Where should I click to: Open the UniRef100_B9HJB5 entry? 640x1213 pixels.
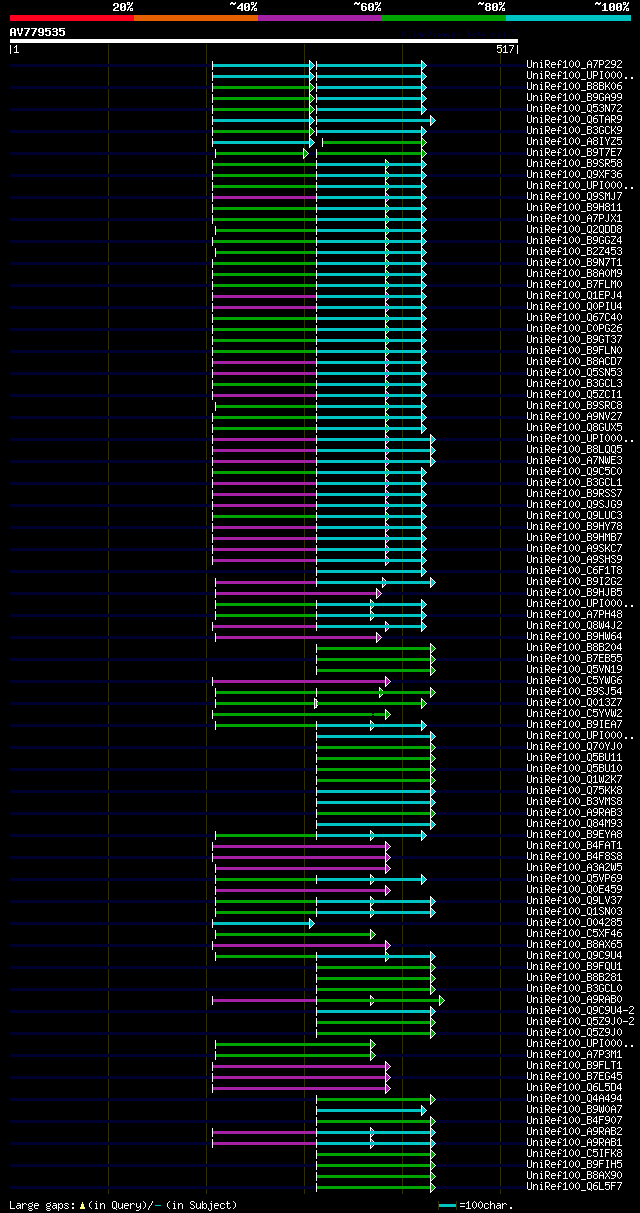pos(576,592)
